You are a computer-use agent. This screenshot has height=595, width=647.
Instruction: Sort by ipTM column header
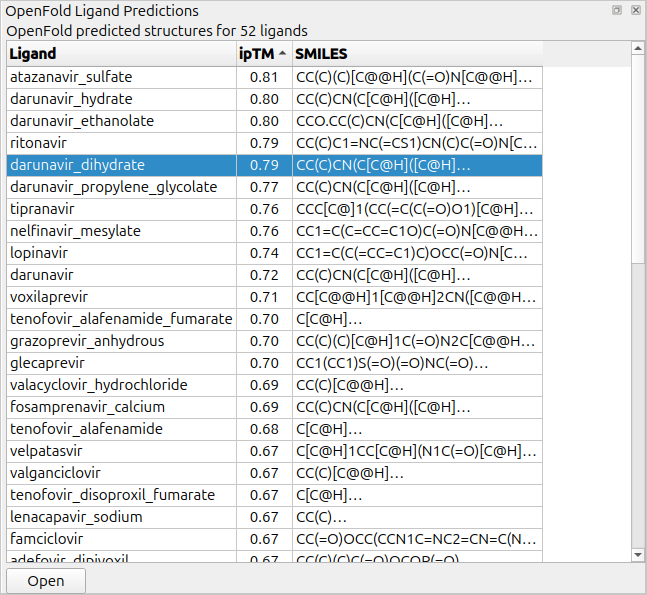point(264,54)
